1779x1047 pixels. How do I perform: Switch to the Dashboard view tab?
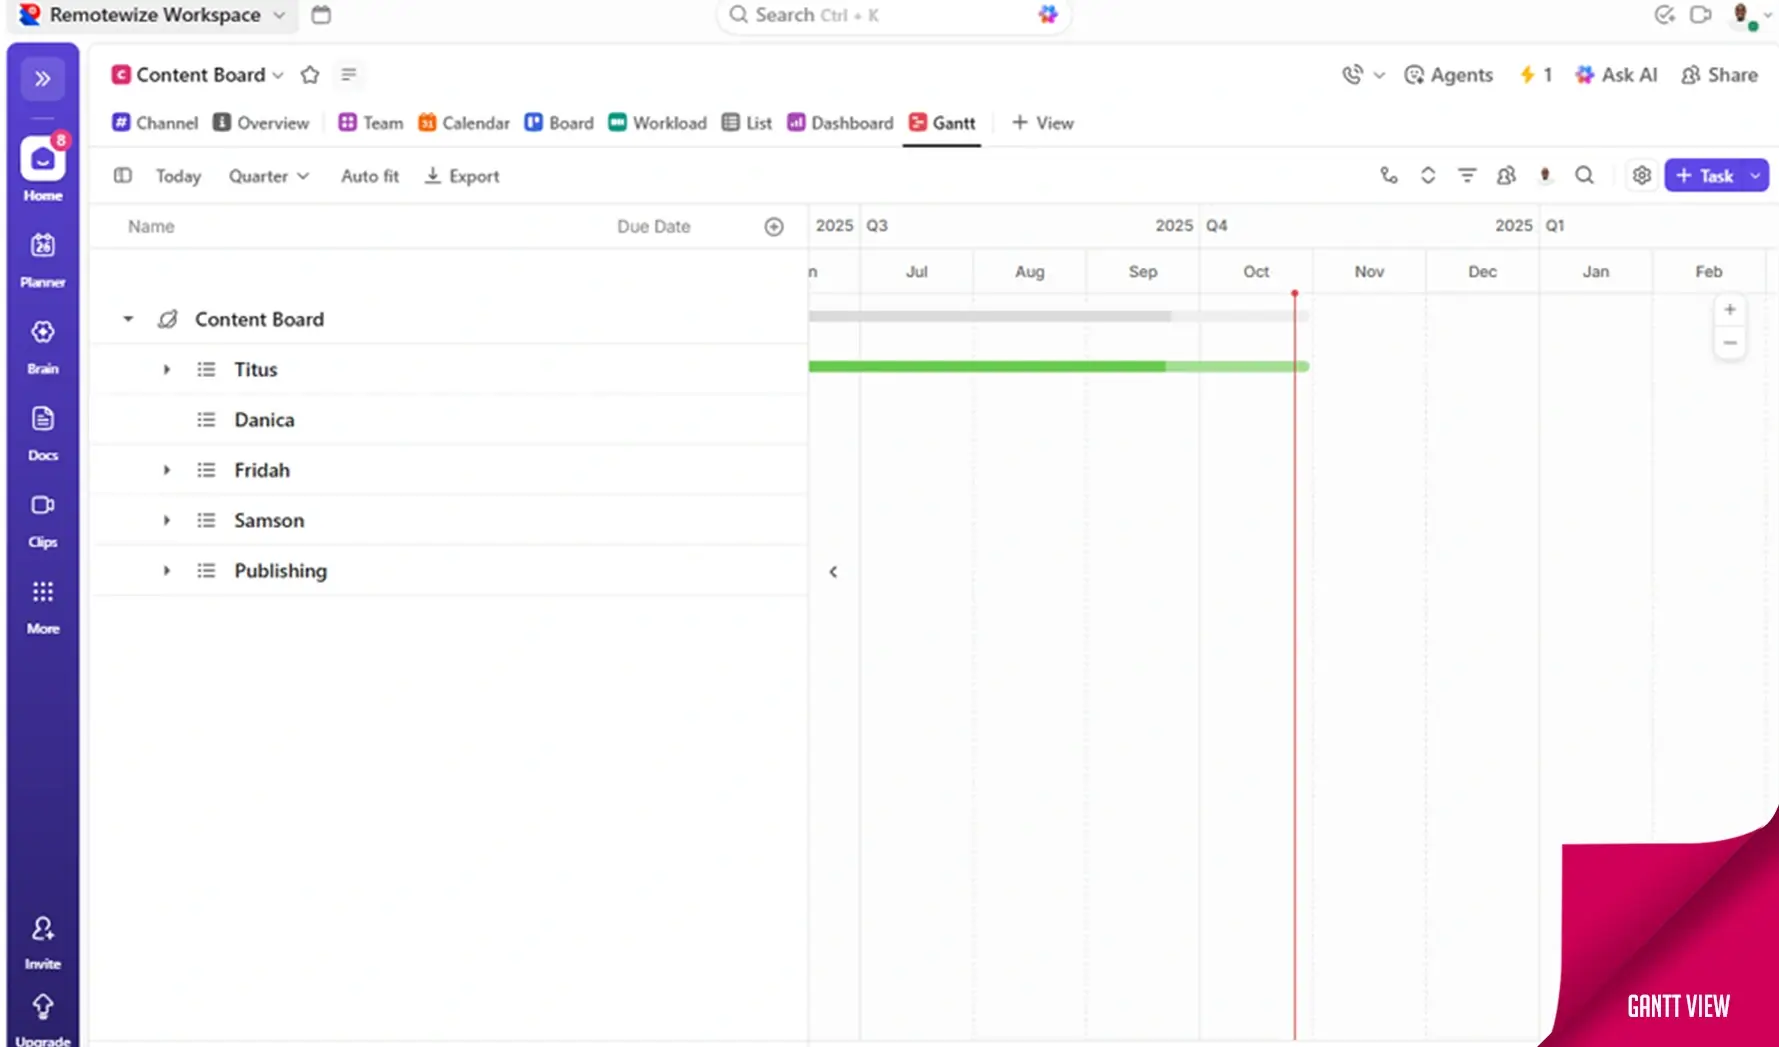coord(840,123)
